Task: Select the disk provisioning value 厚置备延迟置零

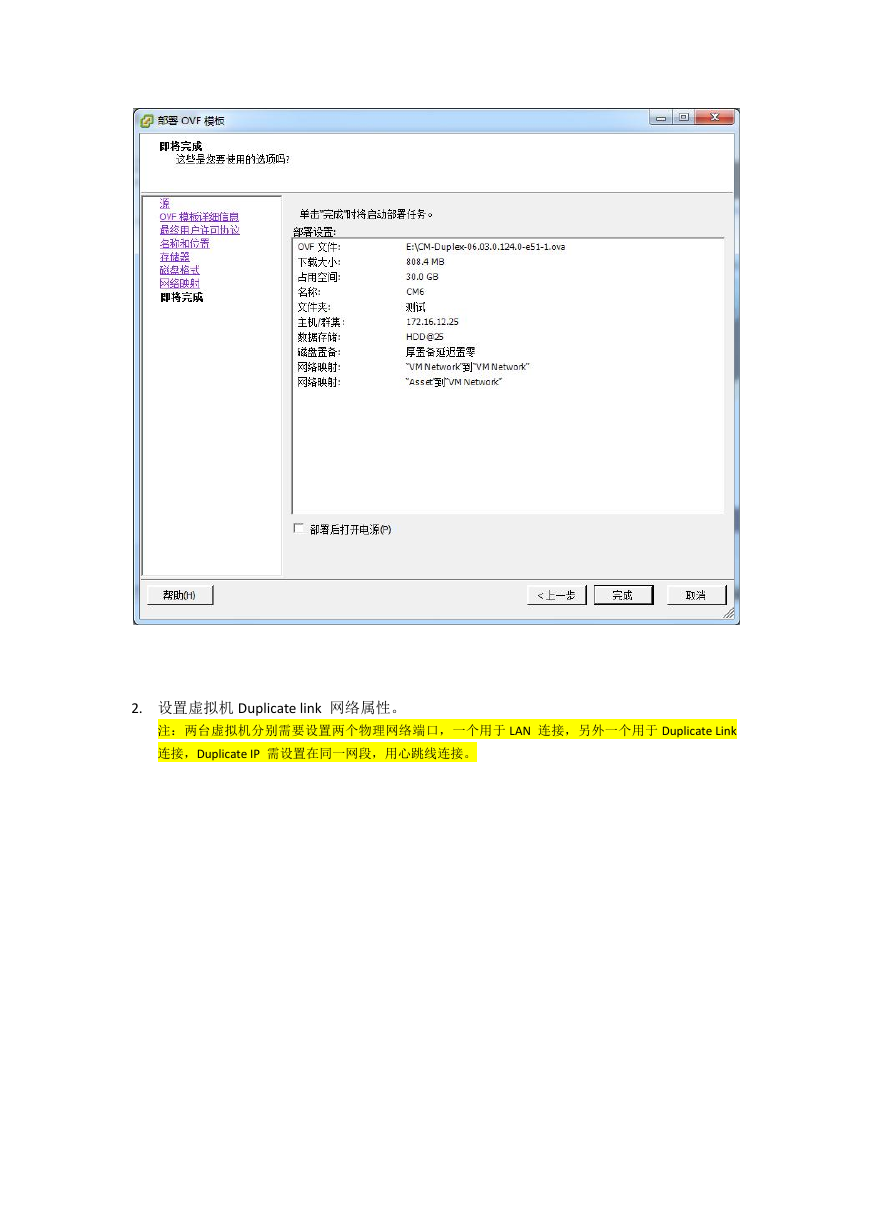Action: [x=440, y=352]
